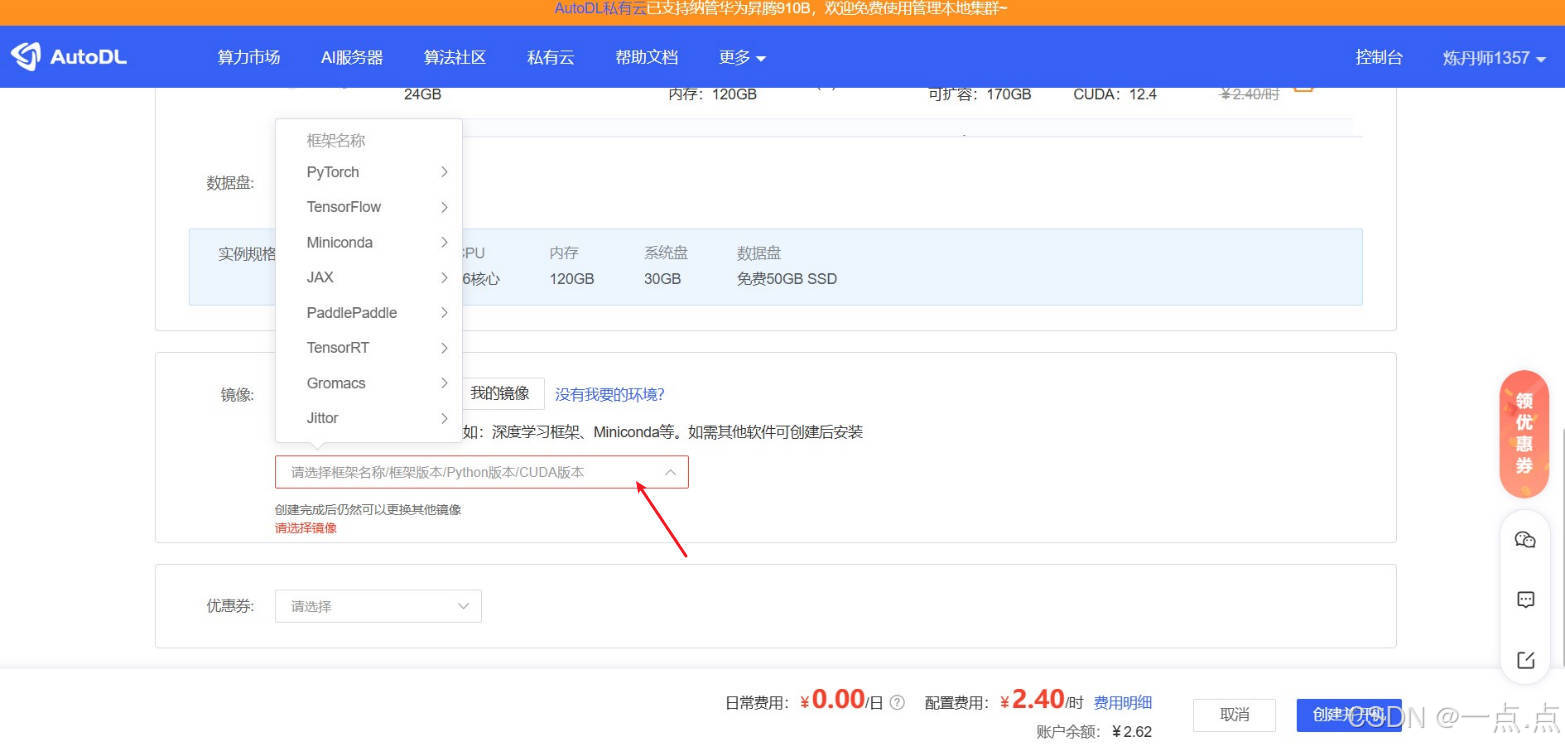Expand the JAX framework submenu
The width and height of the screenshot is (1565, 745).
click(369, 277)
